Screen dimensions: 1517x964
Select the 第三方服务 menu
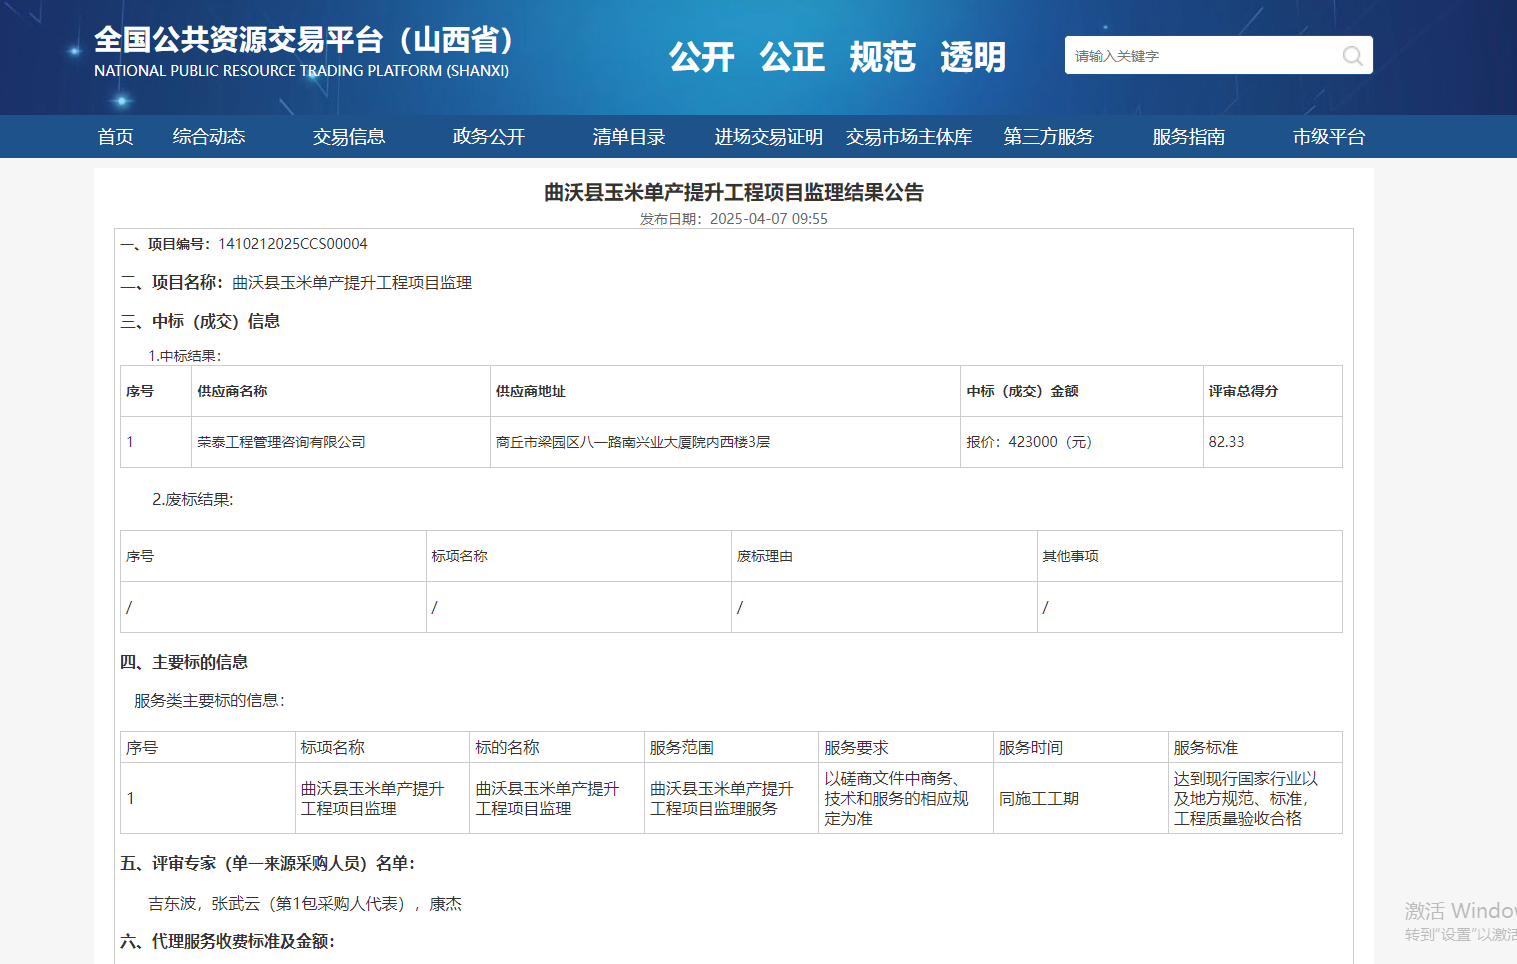pos(1048,137)
